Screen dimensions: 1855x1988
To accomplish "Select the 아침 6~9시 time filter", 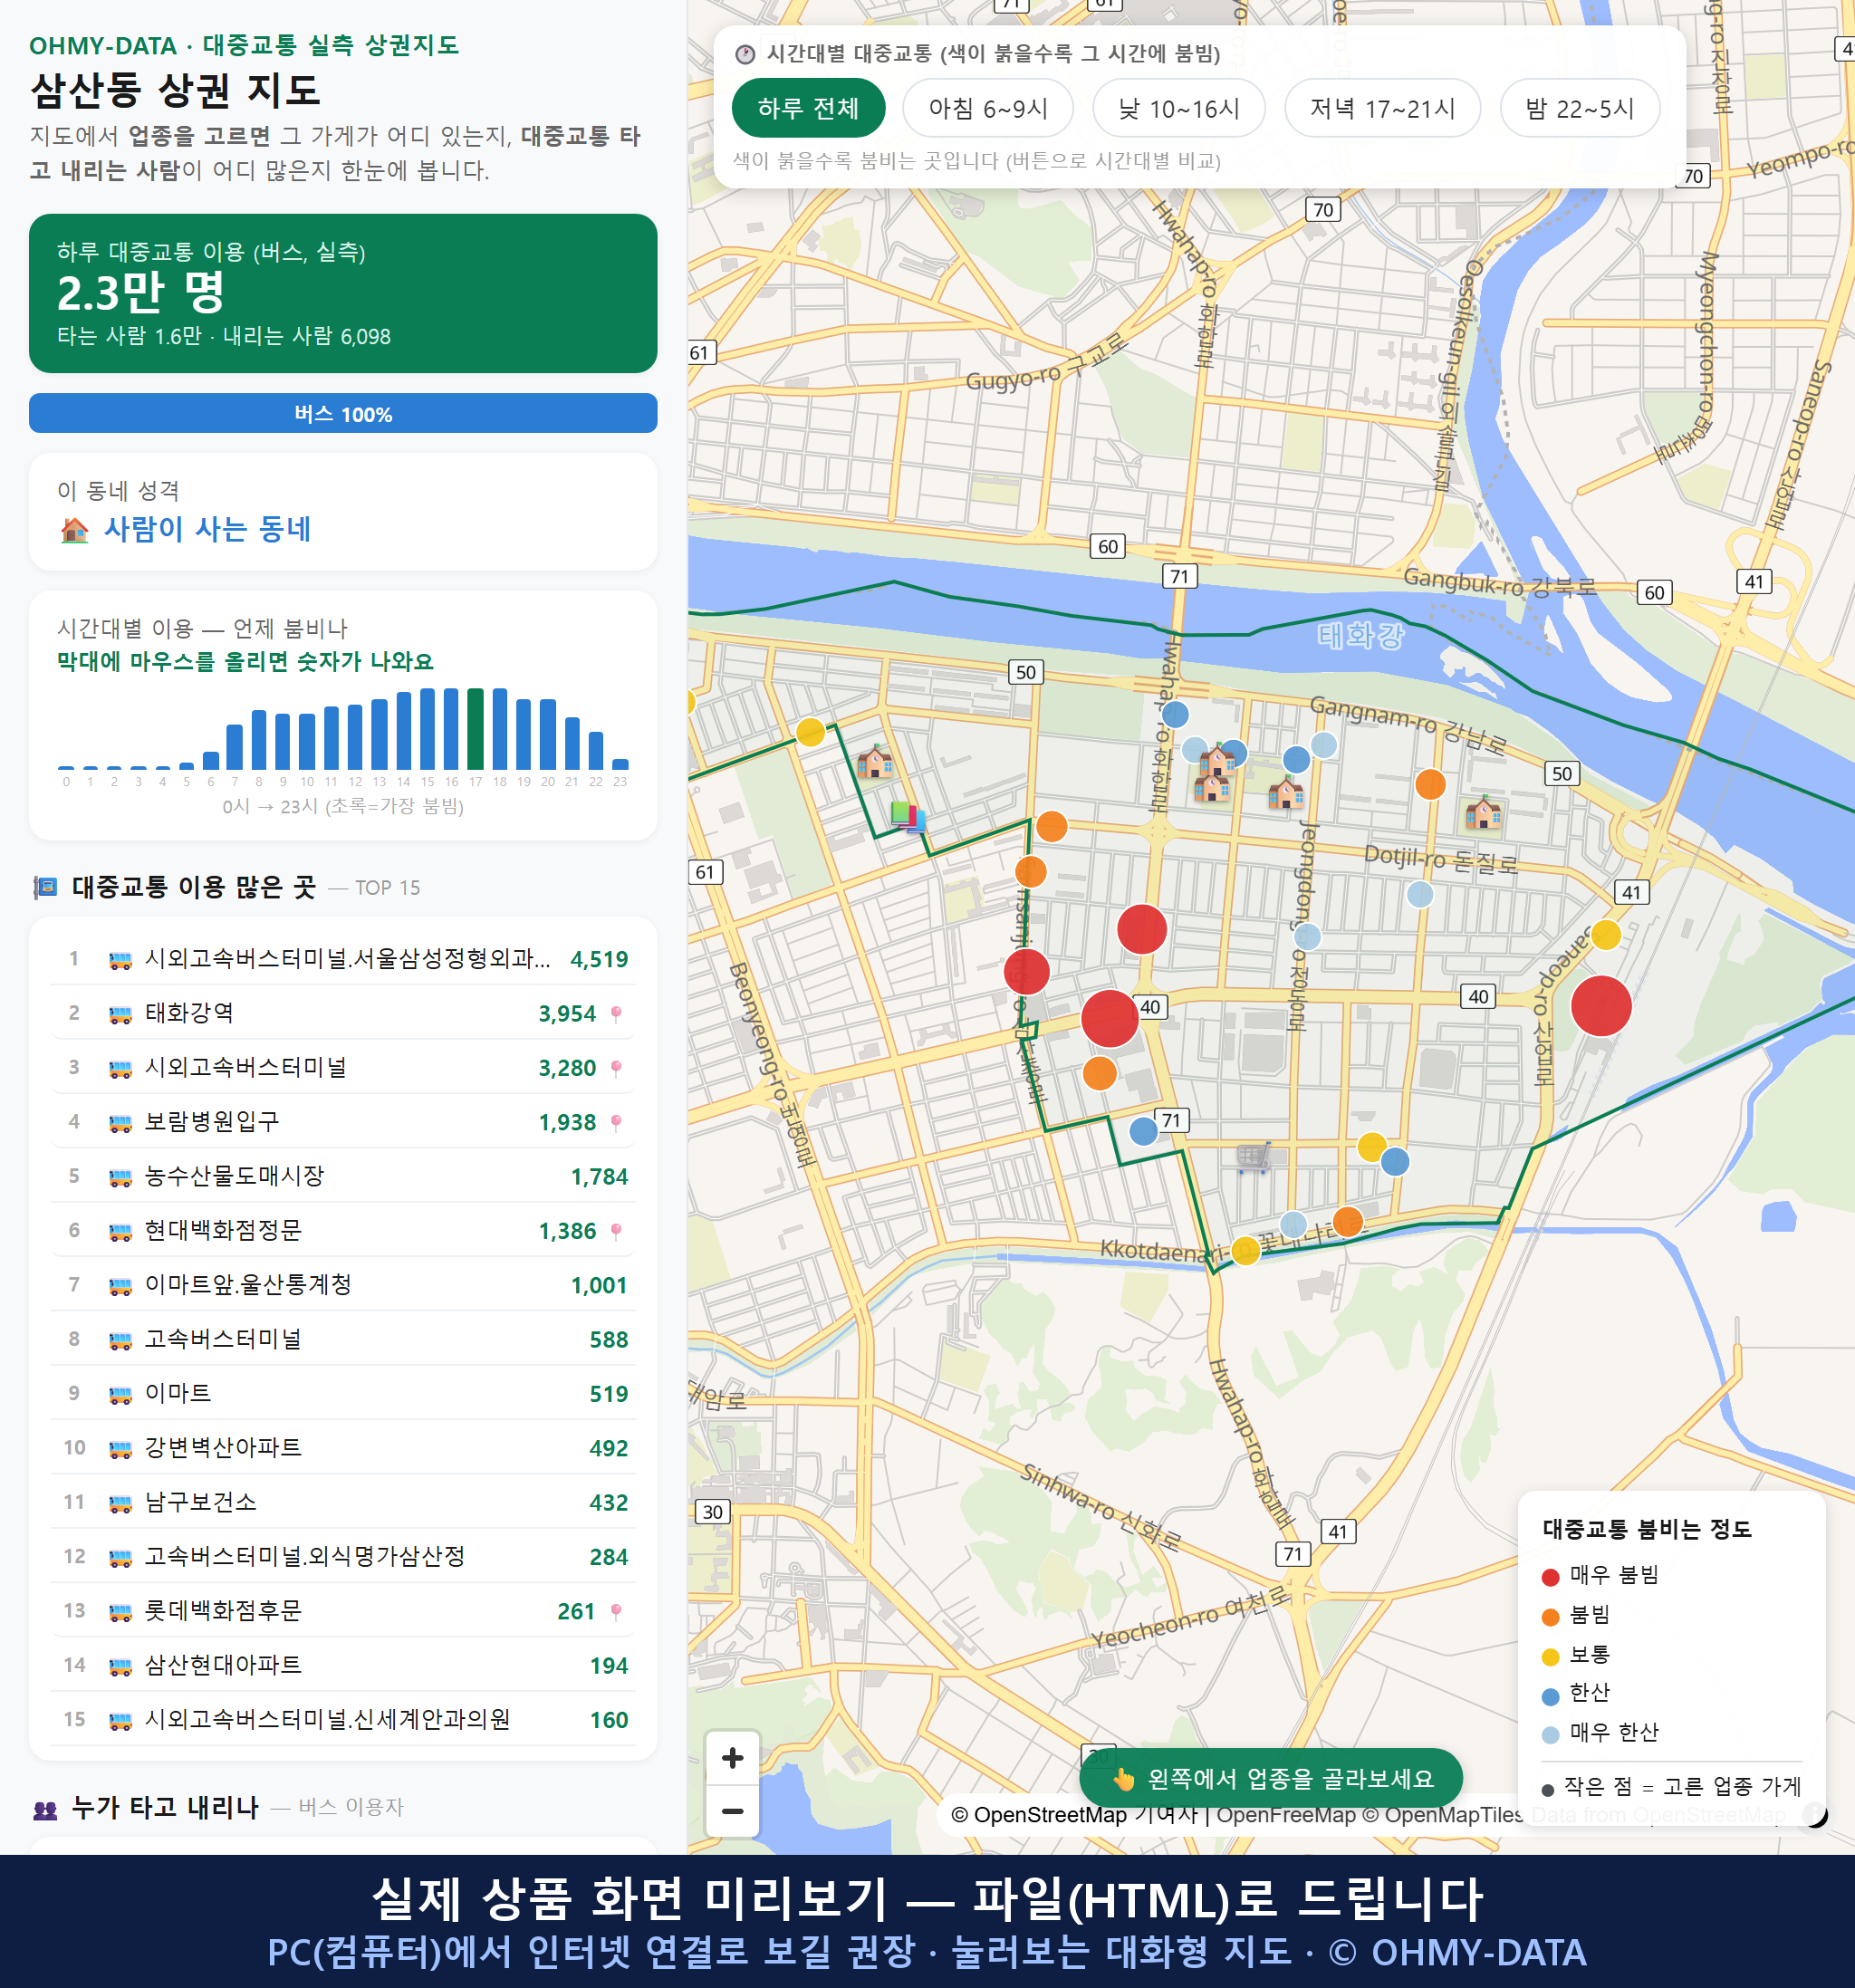I will [x=988, y=108].
